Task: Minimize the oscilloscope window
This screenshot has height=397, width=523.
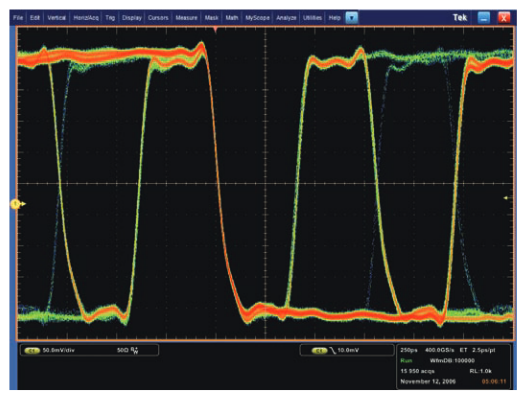Action: [484, 18]
